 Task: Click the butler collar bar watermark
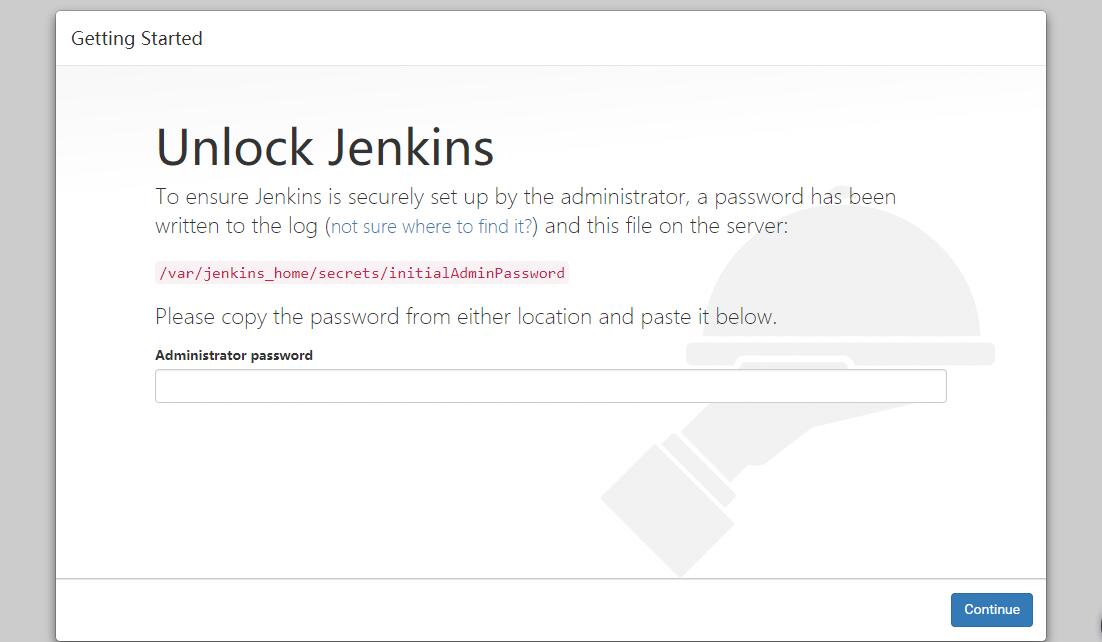[840, 353]
